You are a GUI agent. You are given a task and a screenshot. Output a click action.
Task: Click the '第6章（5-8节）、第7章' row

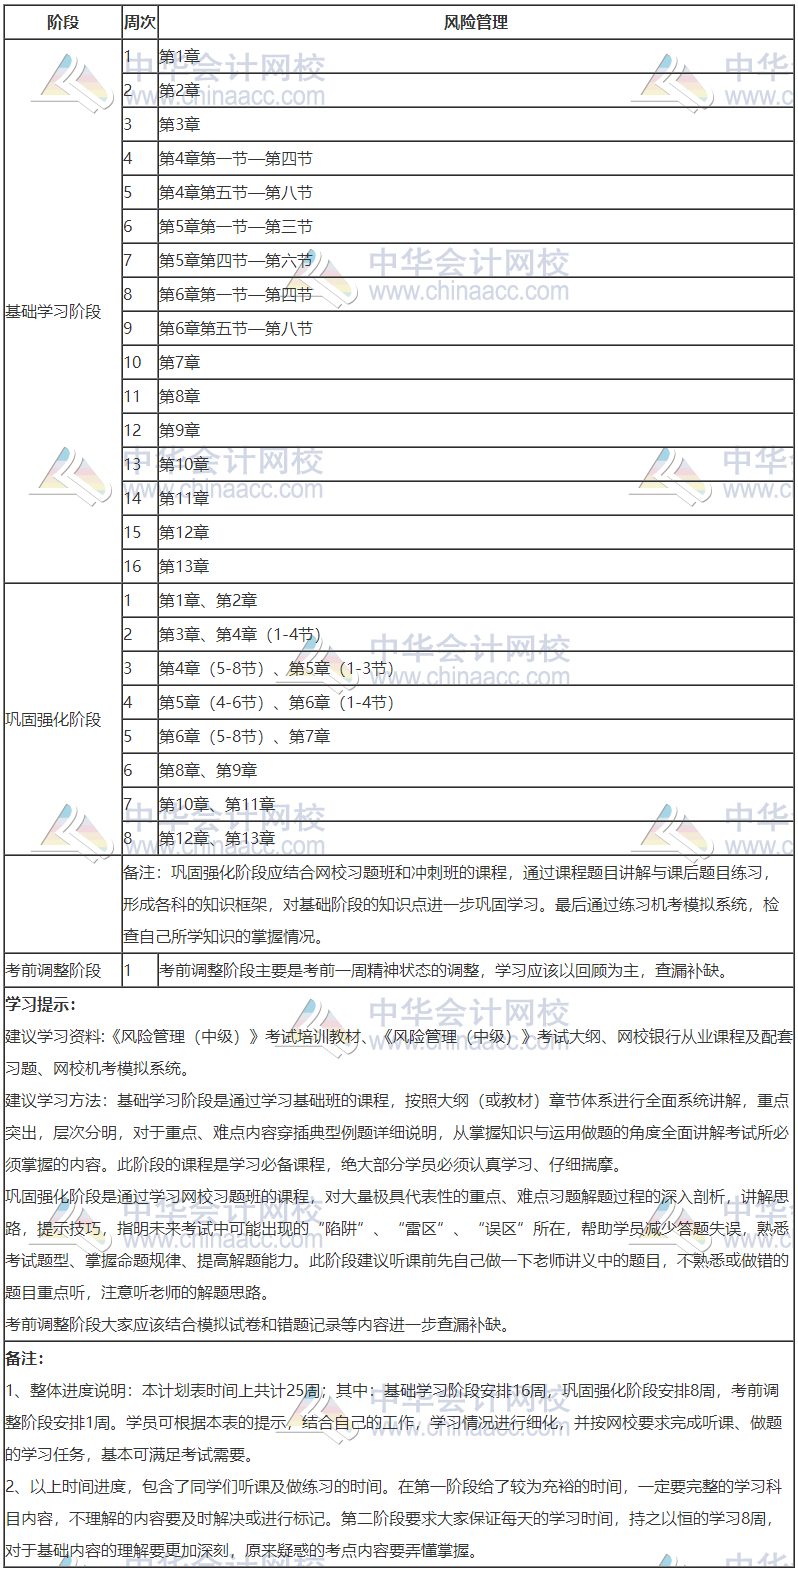pos(476,737)
